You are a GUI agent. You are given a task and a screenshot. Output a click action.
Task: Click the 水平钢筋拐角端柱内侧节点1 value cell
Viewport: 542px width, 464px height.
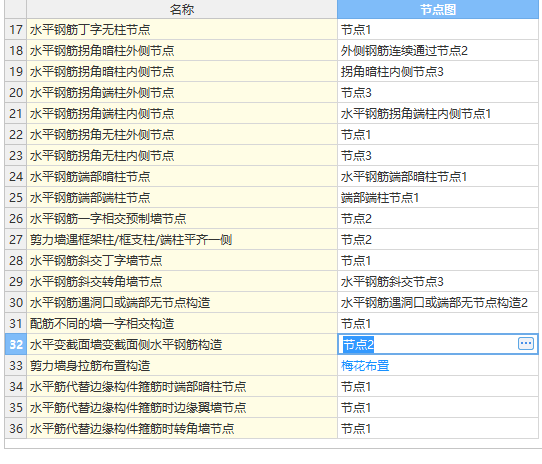point(438,114)
